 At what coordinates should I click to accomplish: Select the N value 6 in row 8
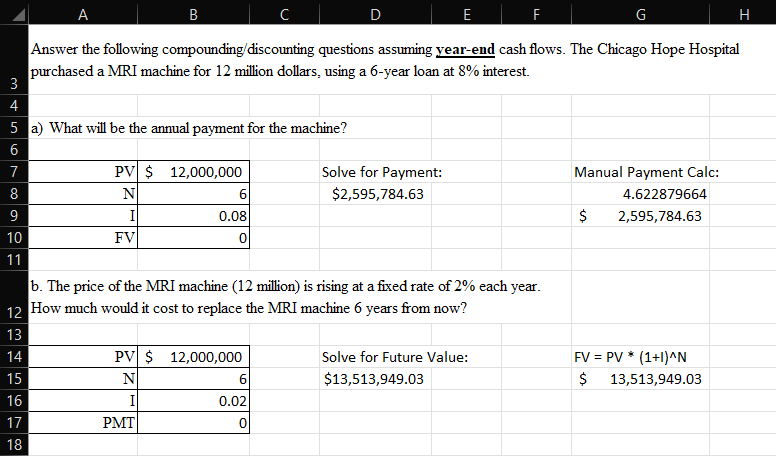click(x=194, y=194)
